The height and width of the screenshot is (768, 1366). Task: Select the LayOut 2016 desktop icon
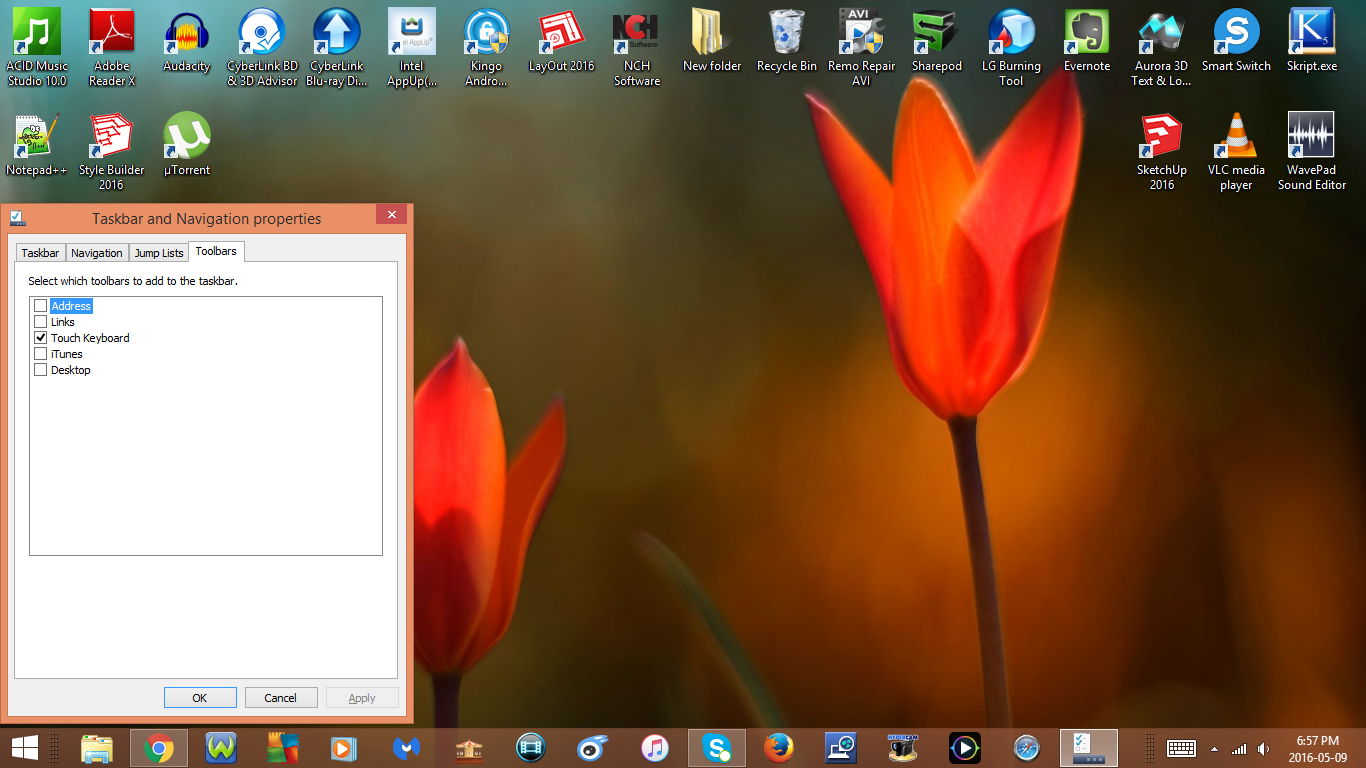click(x=562, y=40)
